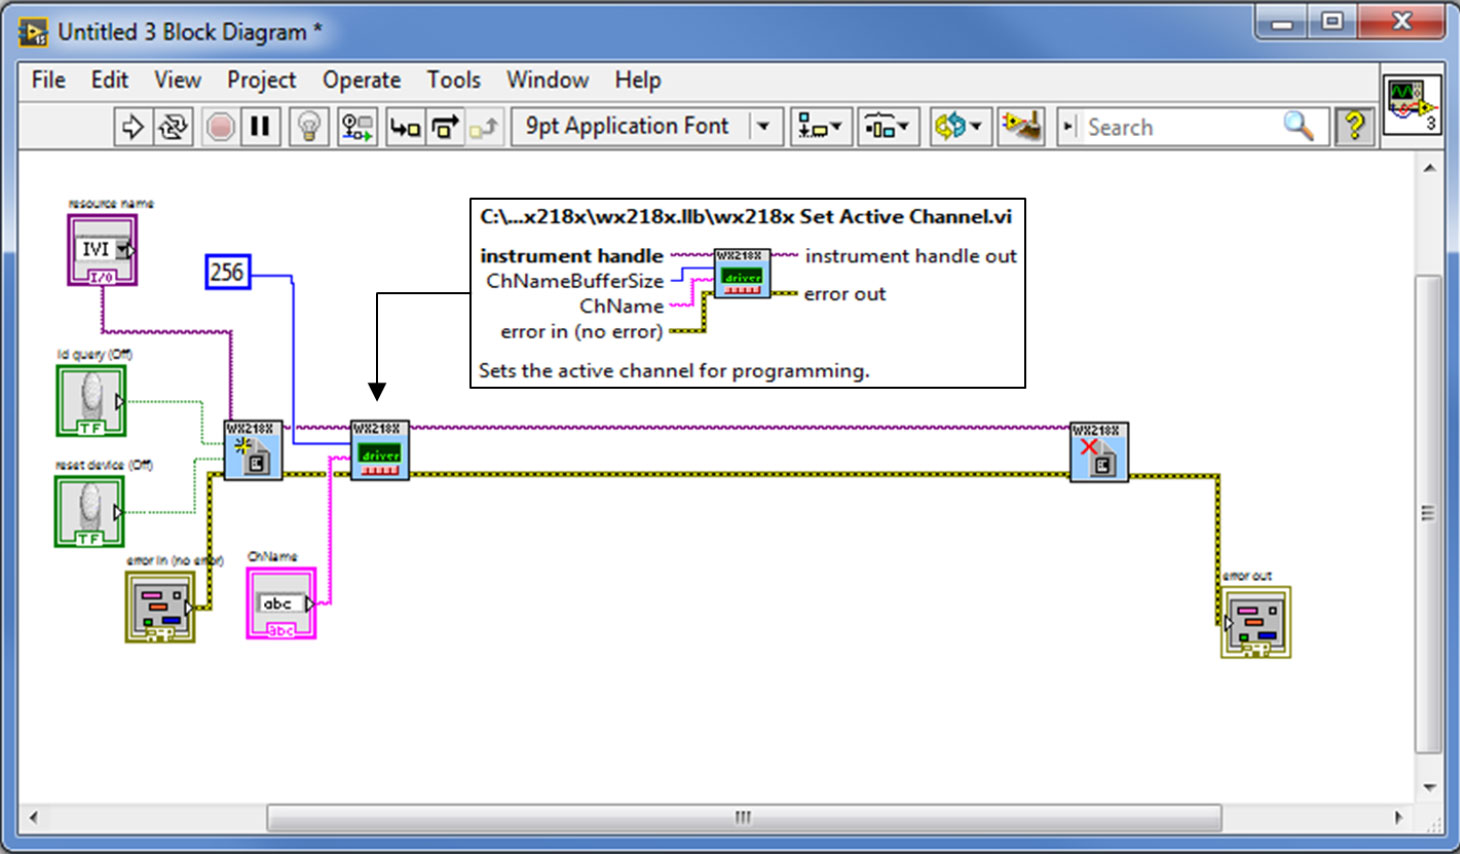Open the Context Help question mark

coord(1354,127)
